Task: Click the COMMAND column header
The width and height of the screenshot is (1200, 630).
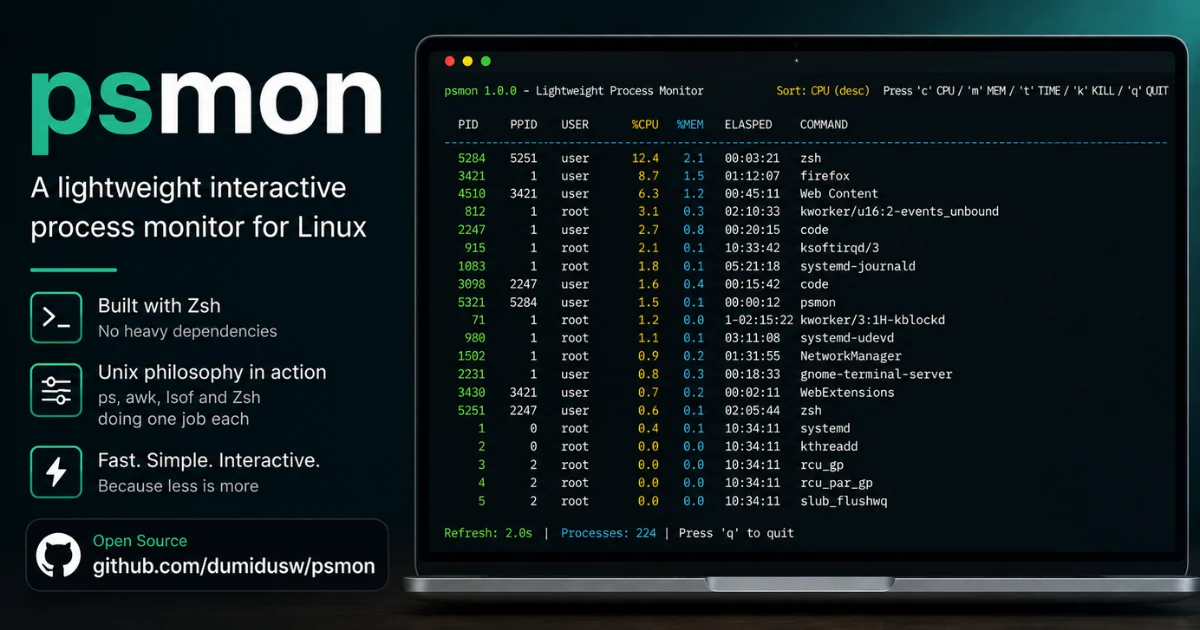Action: pyautogui.click(x=824, y=125)
